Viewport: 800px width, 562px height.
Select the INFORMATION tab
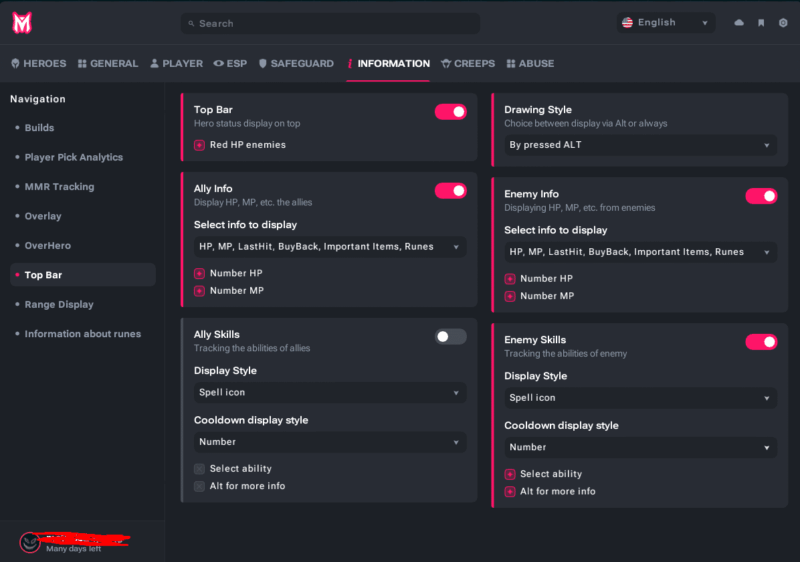(388, 64)
